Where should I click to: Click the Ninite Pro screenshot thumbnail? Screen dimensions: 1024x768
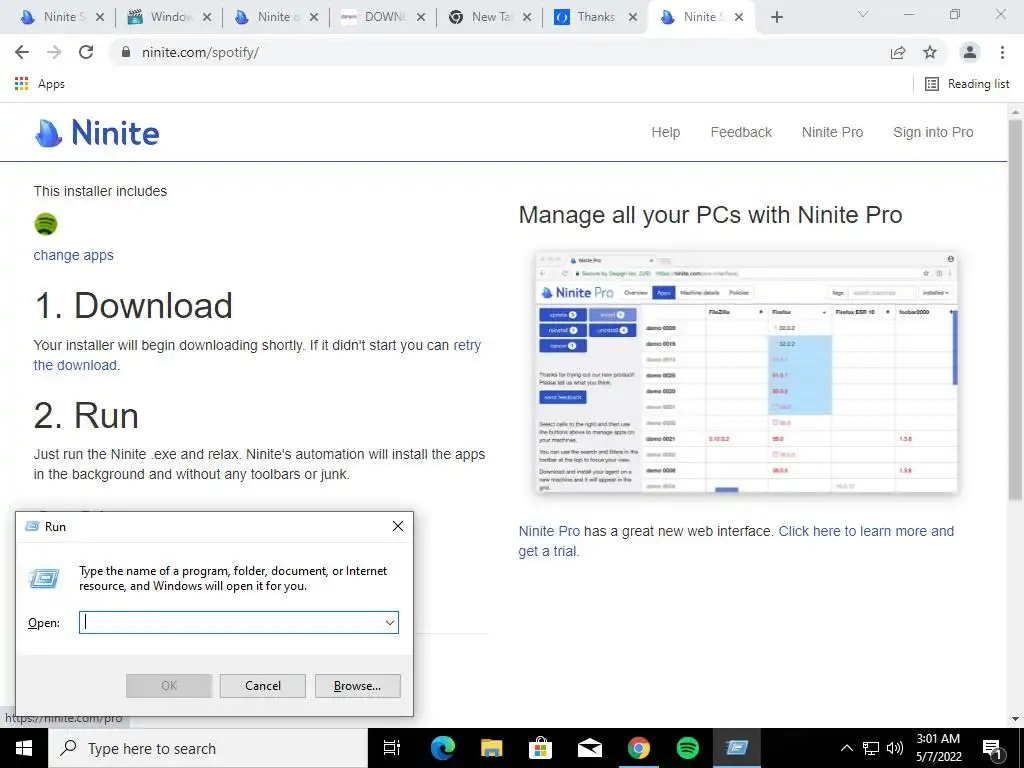click(746, 372)
